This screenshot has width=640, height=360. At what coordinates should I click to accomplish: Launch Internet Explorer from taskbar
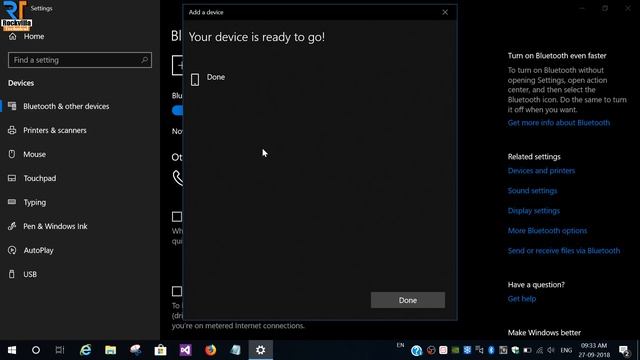point(85,350)
